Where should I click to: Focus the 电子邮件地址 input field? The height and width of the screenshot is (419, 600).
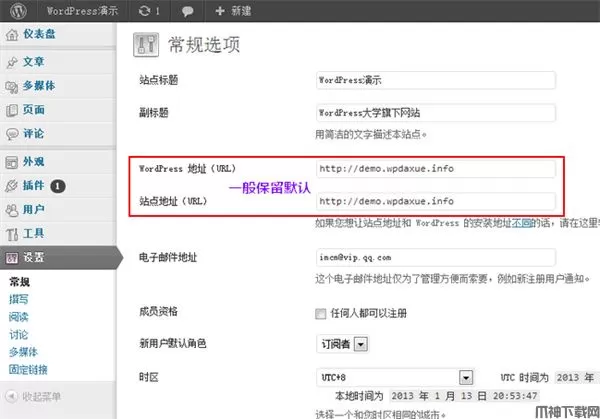pos(435,258)
